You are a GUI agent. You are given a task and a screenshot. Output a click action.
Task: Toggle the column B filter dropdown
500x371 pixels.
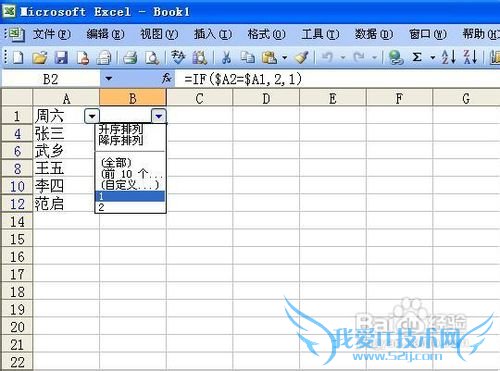click(x=159, y=116)
